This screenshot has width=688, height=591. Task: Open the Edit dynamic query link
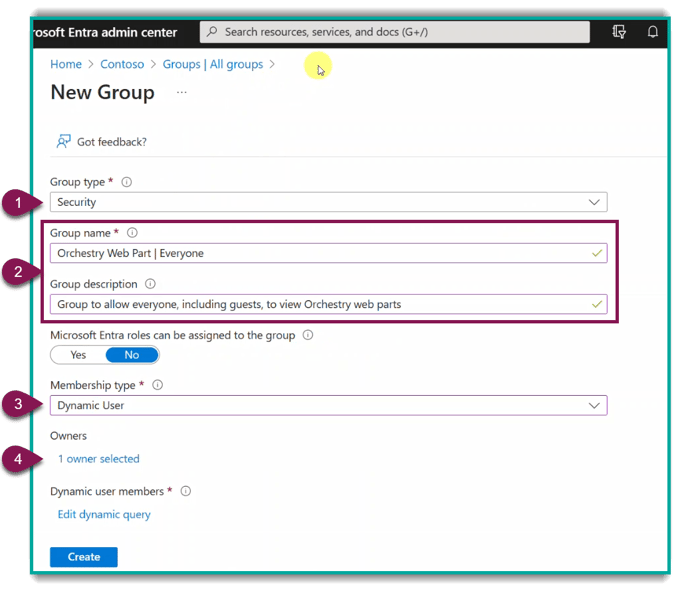(x=104, y=514)
